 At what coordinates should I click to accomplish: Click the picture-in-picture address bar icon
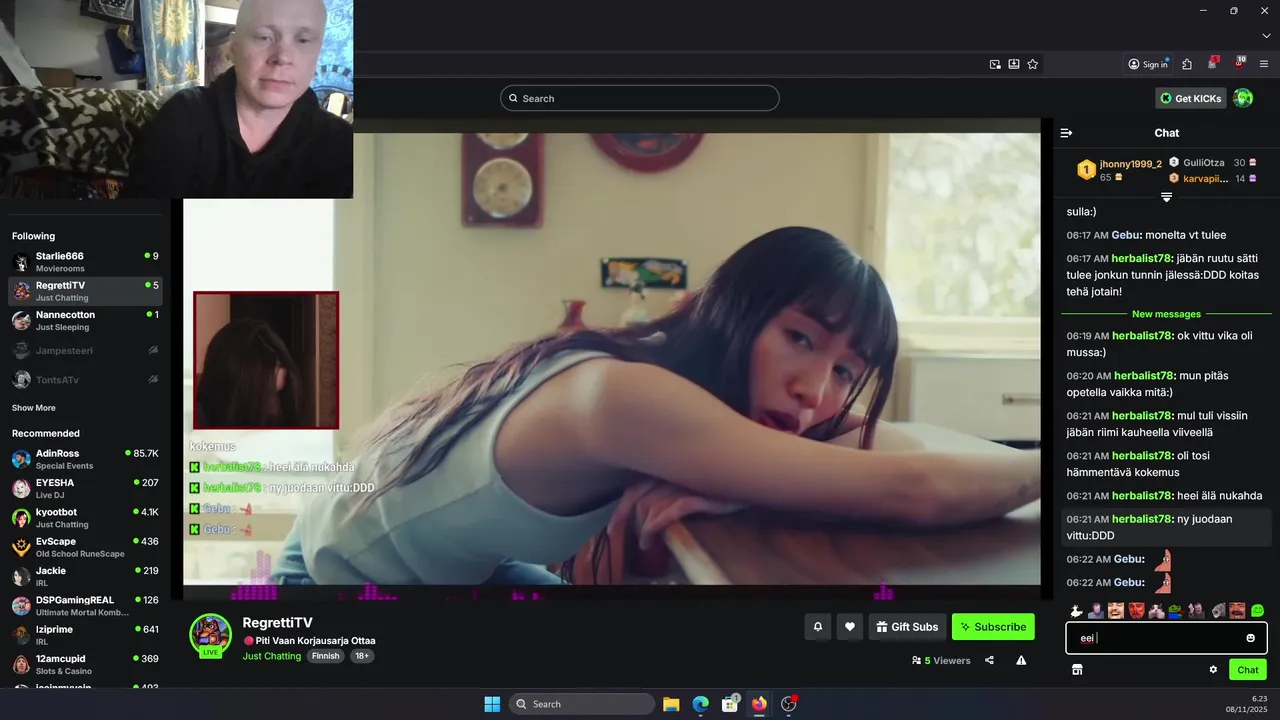tap(995, 64)
